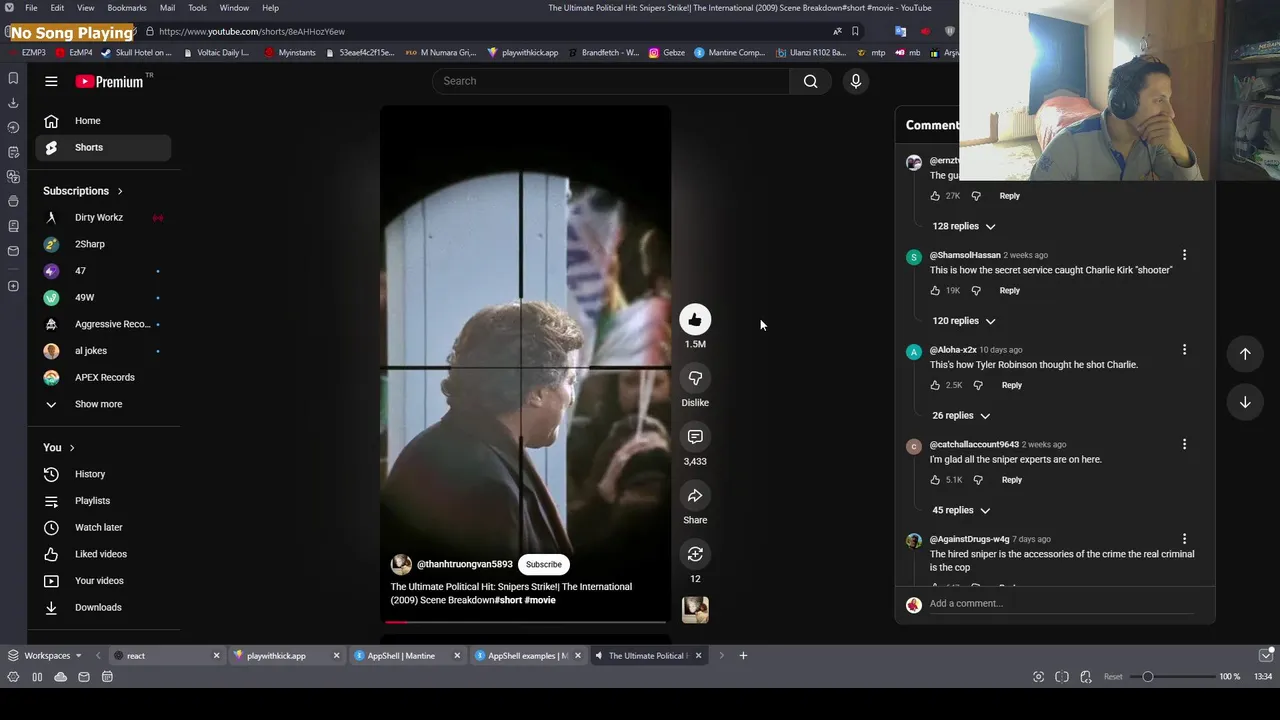This screenshot has height=720, width=1280.
Task: Like the @Aloha-x2x comment
Action: click(x=935, y=385)
